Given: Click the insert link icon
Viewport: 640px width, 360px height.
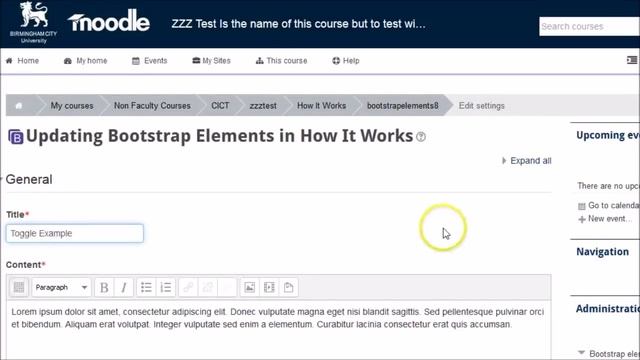Looking at the screenshot, I should coord(188,287).
